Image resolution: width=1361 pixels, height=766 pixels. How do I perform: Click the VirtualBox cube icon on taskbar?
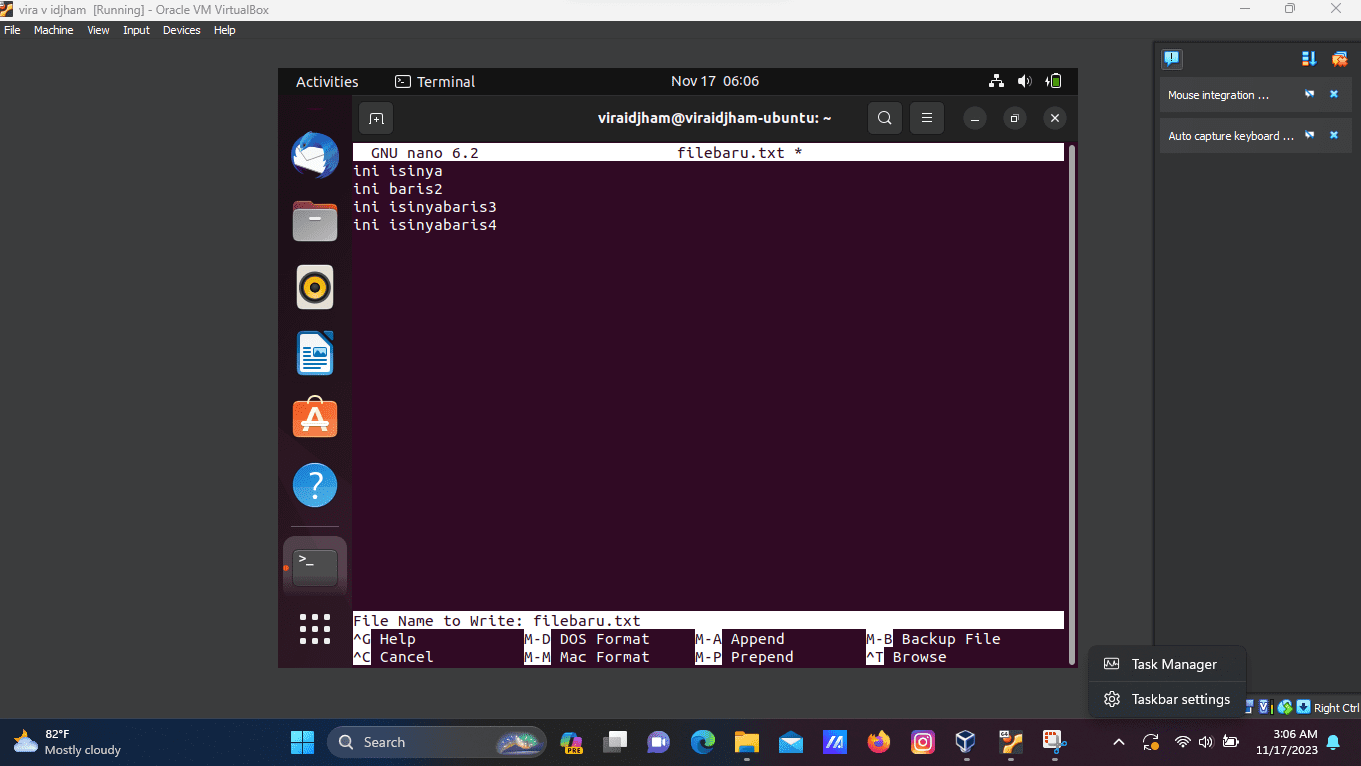pyautogui.click(x=966, y=742)
